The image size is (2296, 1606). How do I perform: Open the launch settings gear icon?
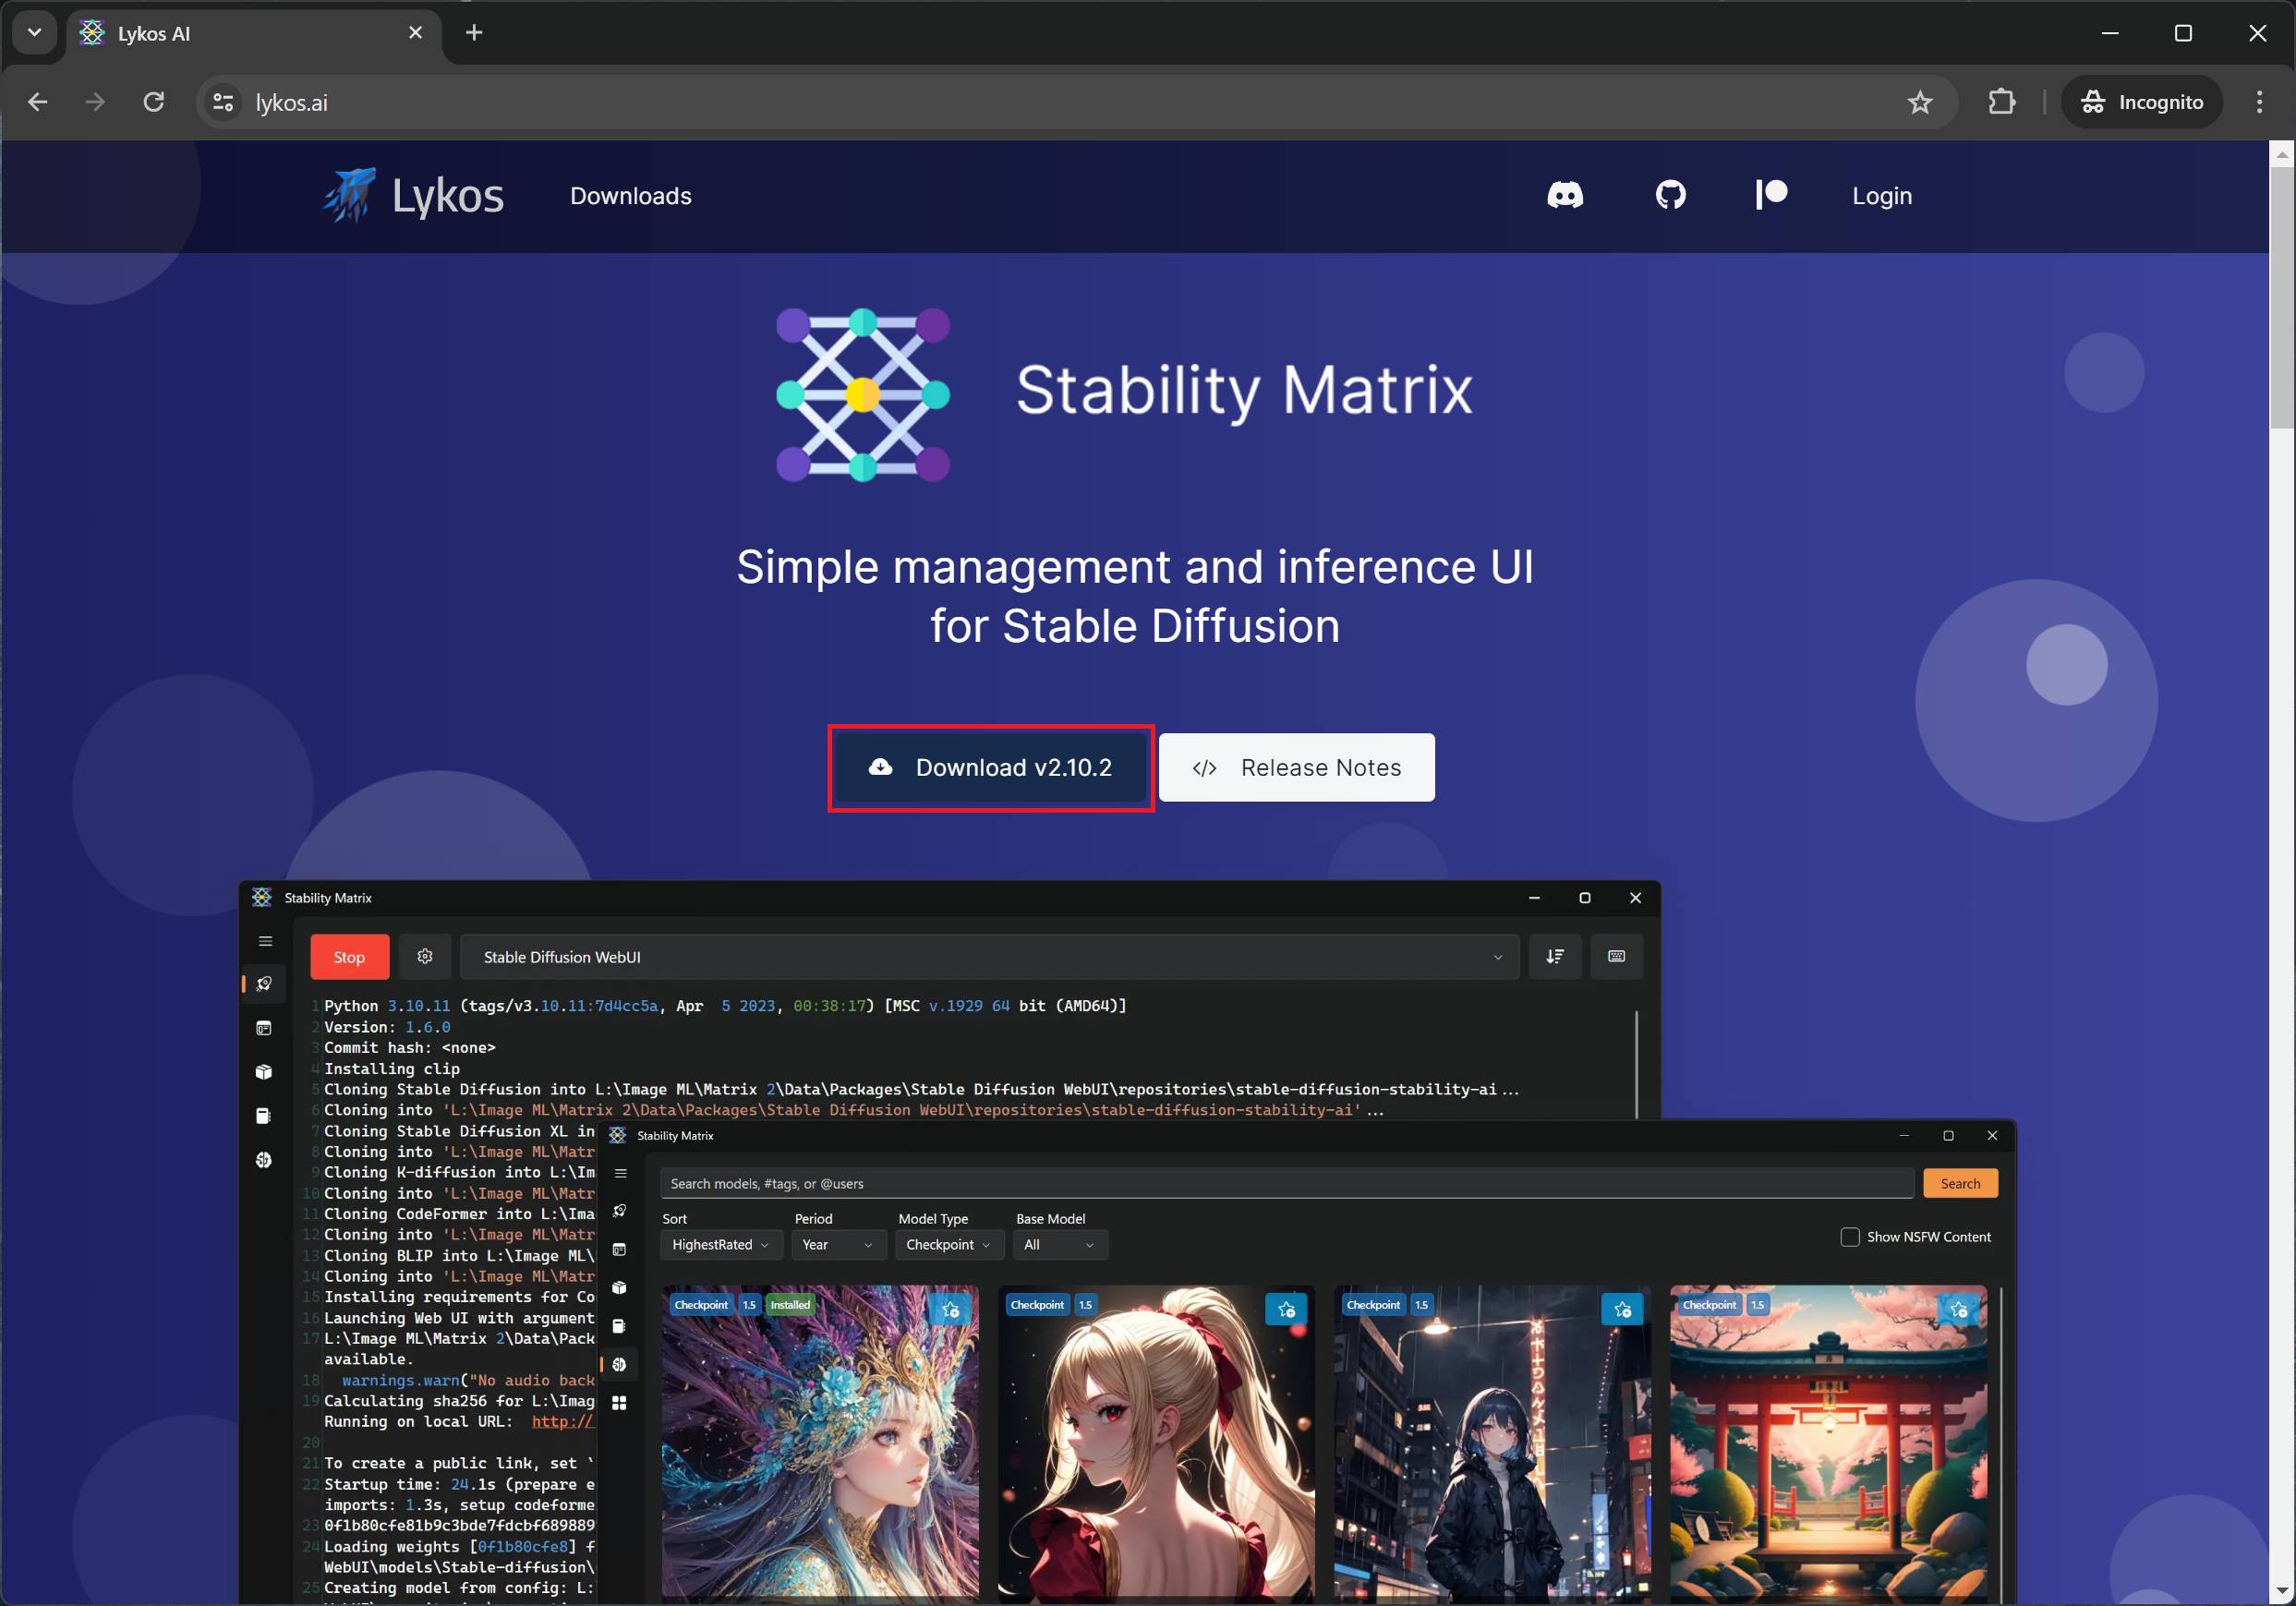[424, 956]
